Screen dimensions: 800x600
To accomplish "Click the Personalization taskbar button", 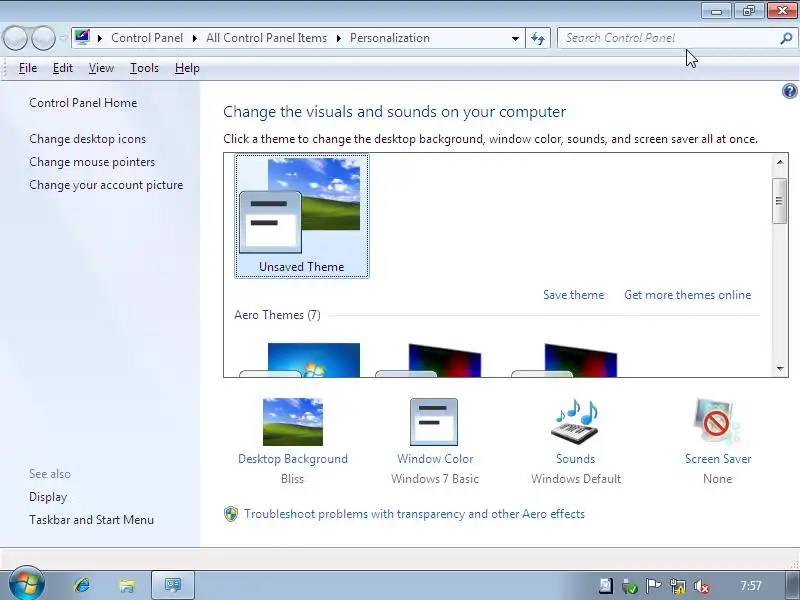I will pyautogui.click(x=173, y=585).
